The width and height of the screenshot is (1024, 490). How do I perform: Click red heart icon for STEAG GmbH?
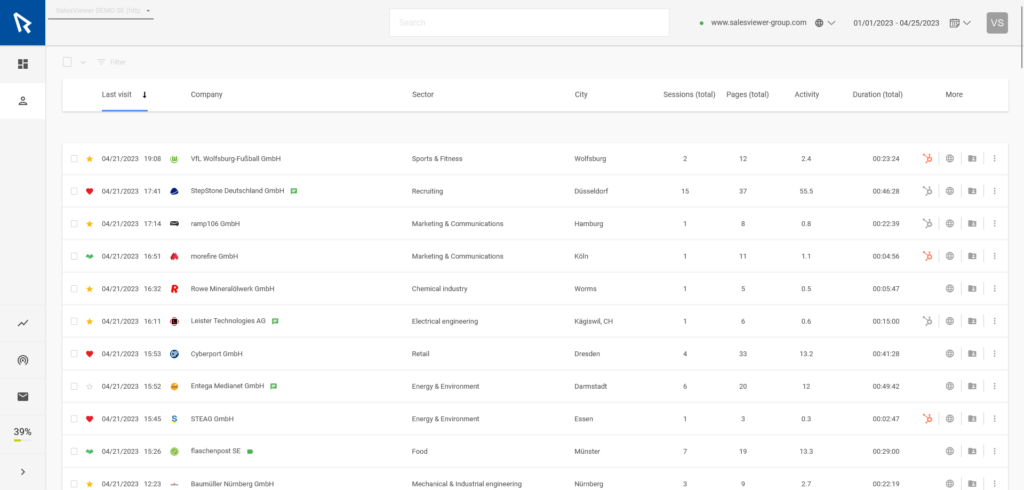(89, 419)
